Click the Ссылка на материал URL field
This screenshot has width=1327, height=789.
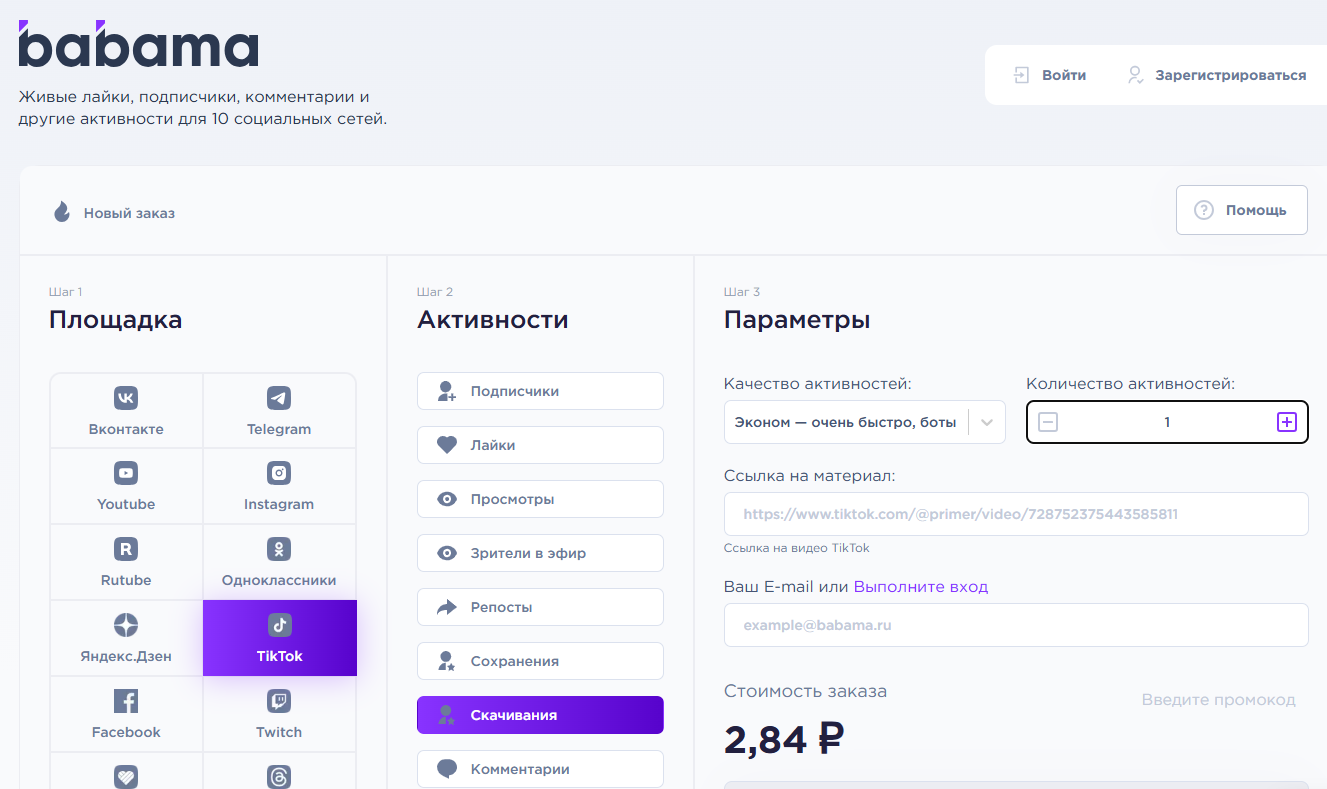point(1016,514)
